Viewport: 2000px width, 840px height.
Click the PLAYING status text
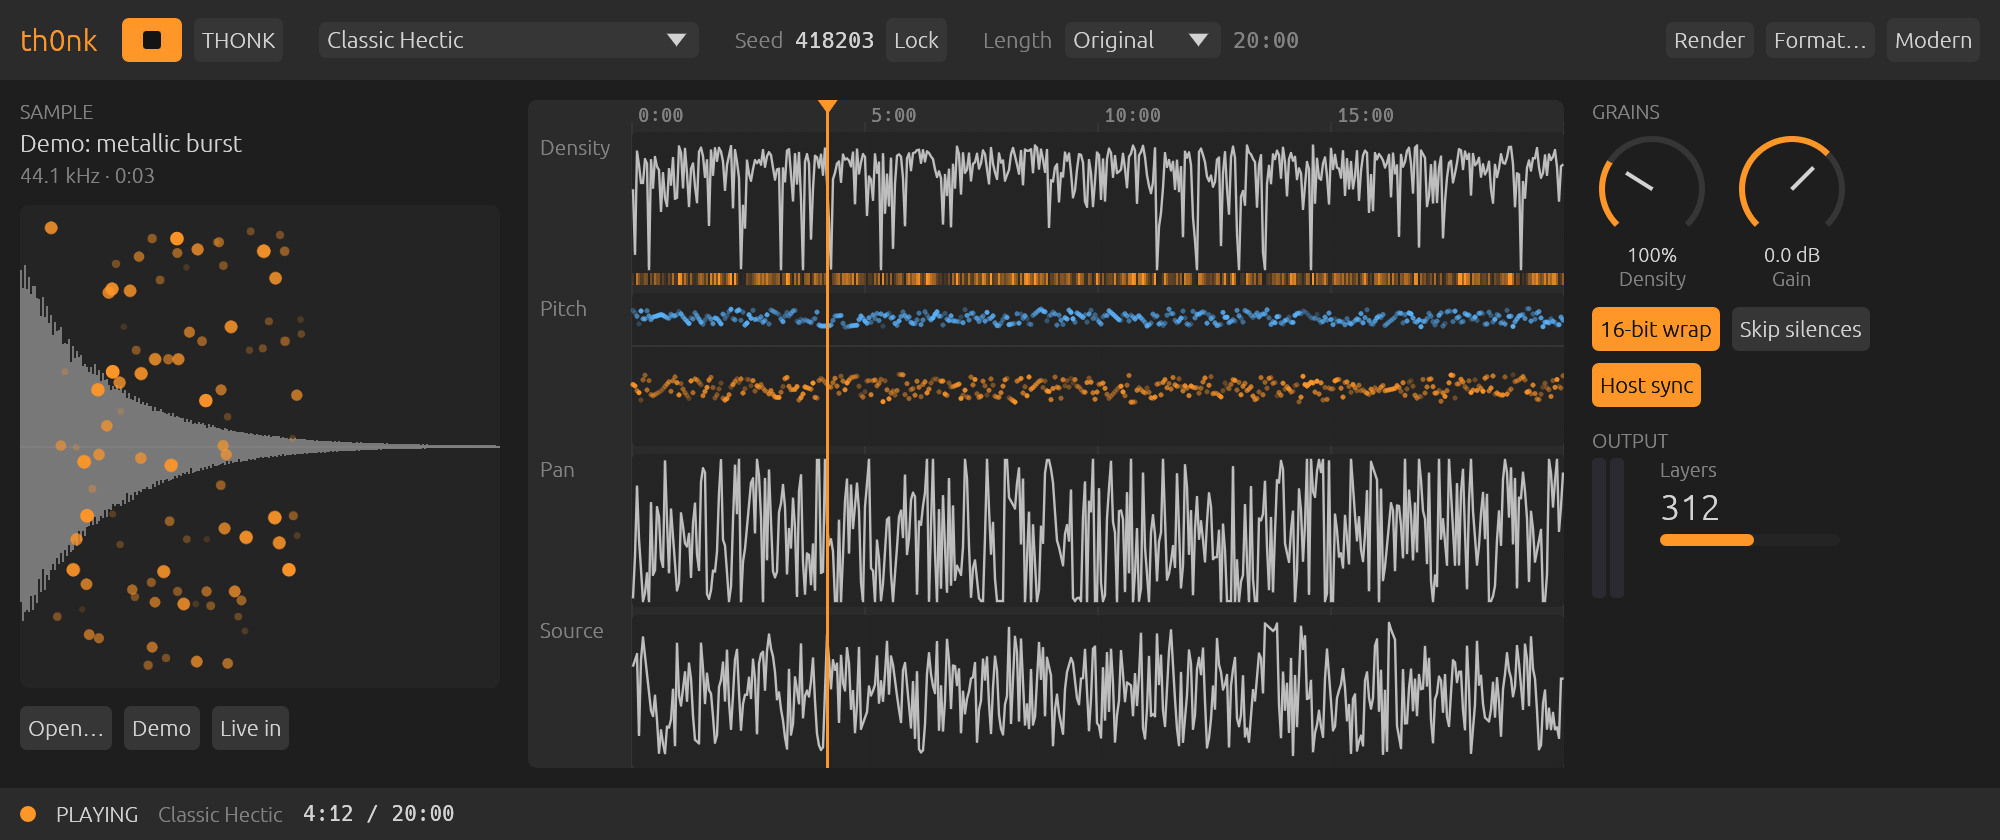[x=97, y=815]
